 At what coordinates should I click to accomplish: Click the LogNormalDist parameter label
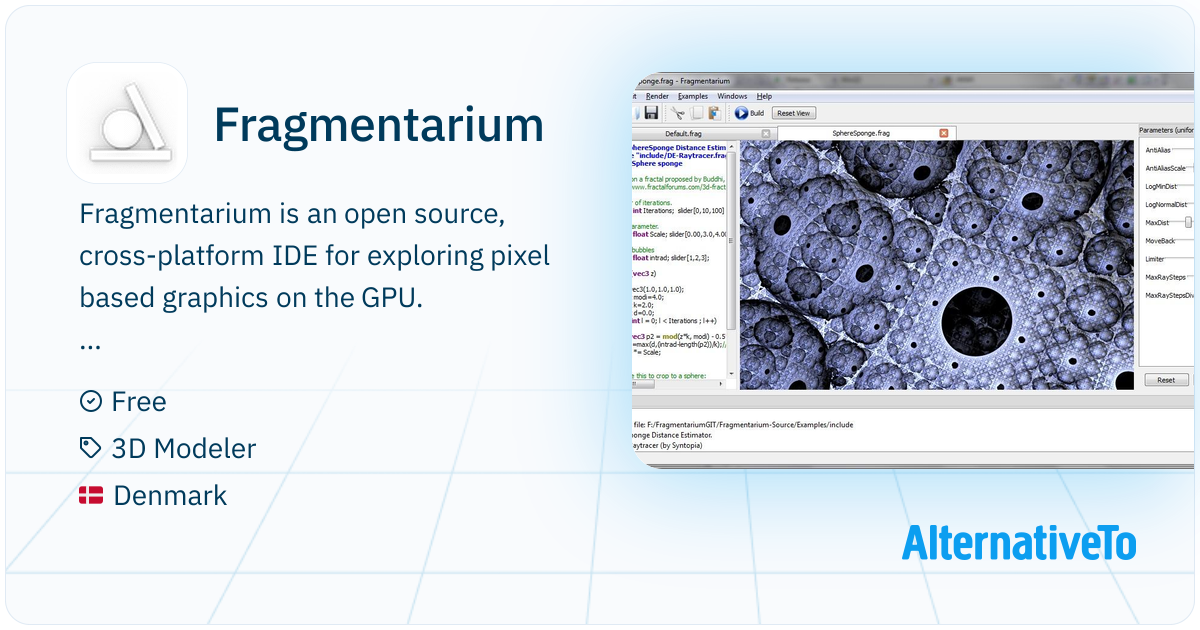coord(1165,204)
